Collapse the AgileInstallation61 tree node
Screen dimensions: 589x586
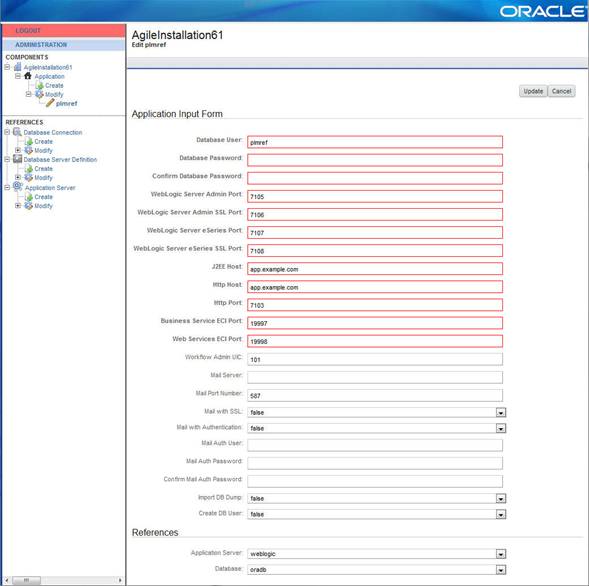7,67
